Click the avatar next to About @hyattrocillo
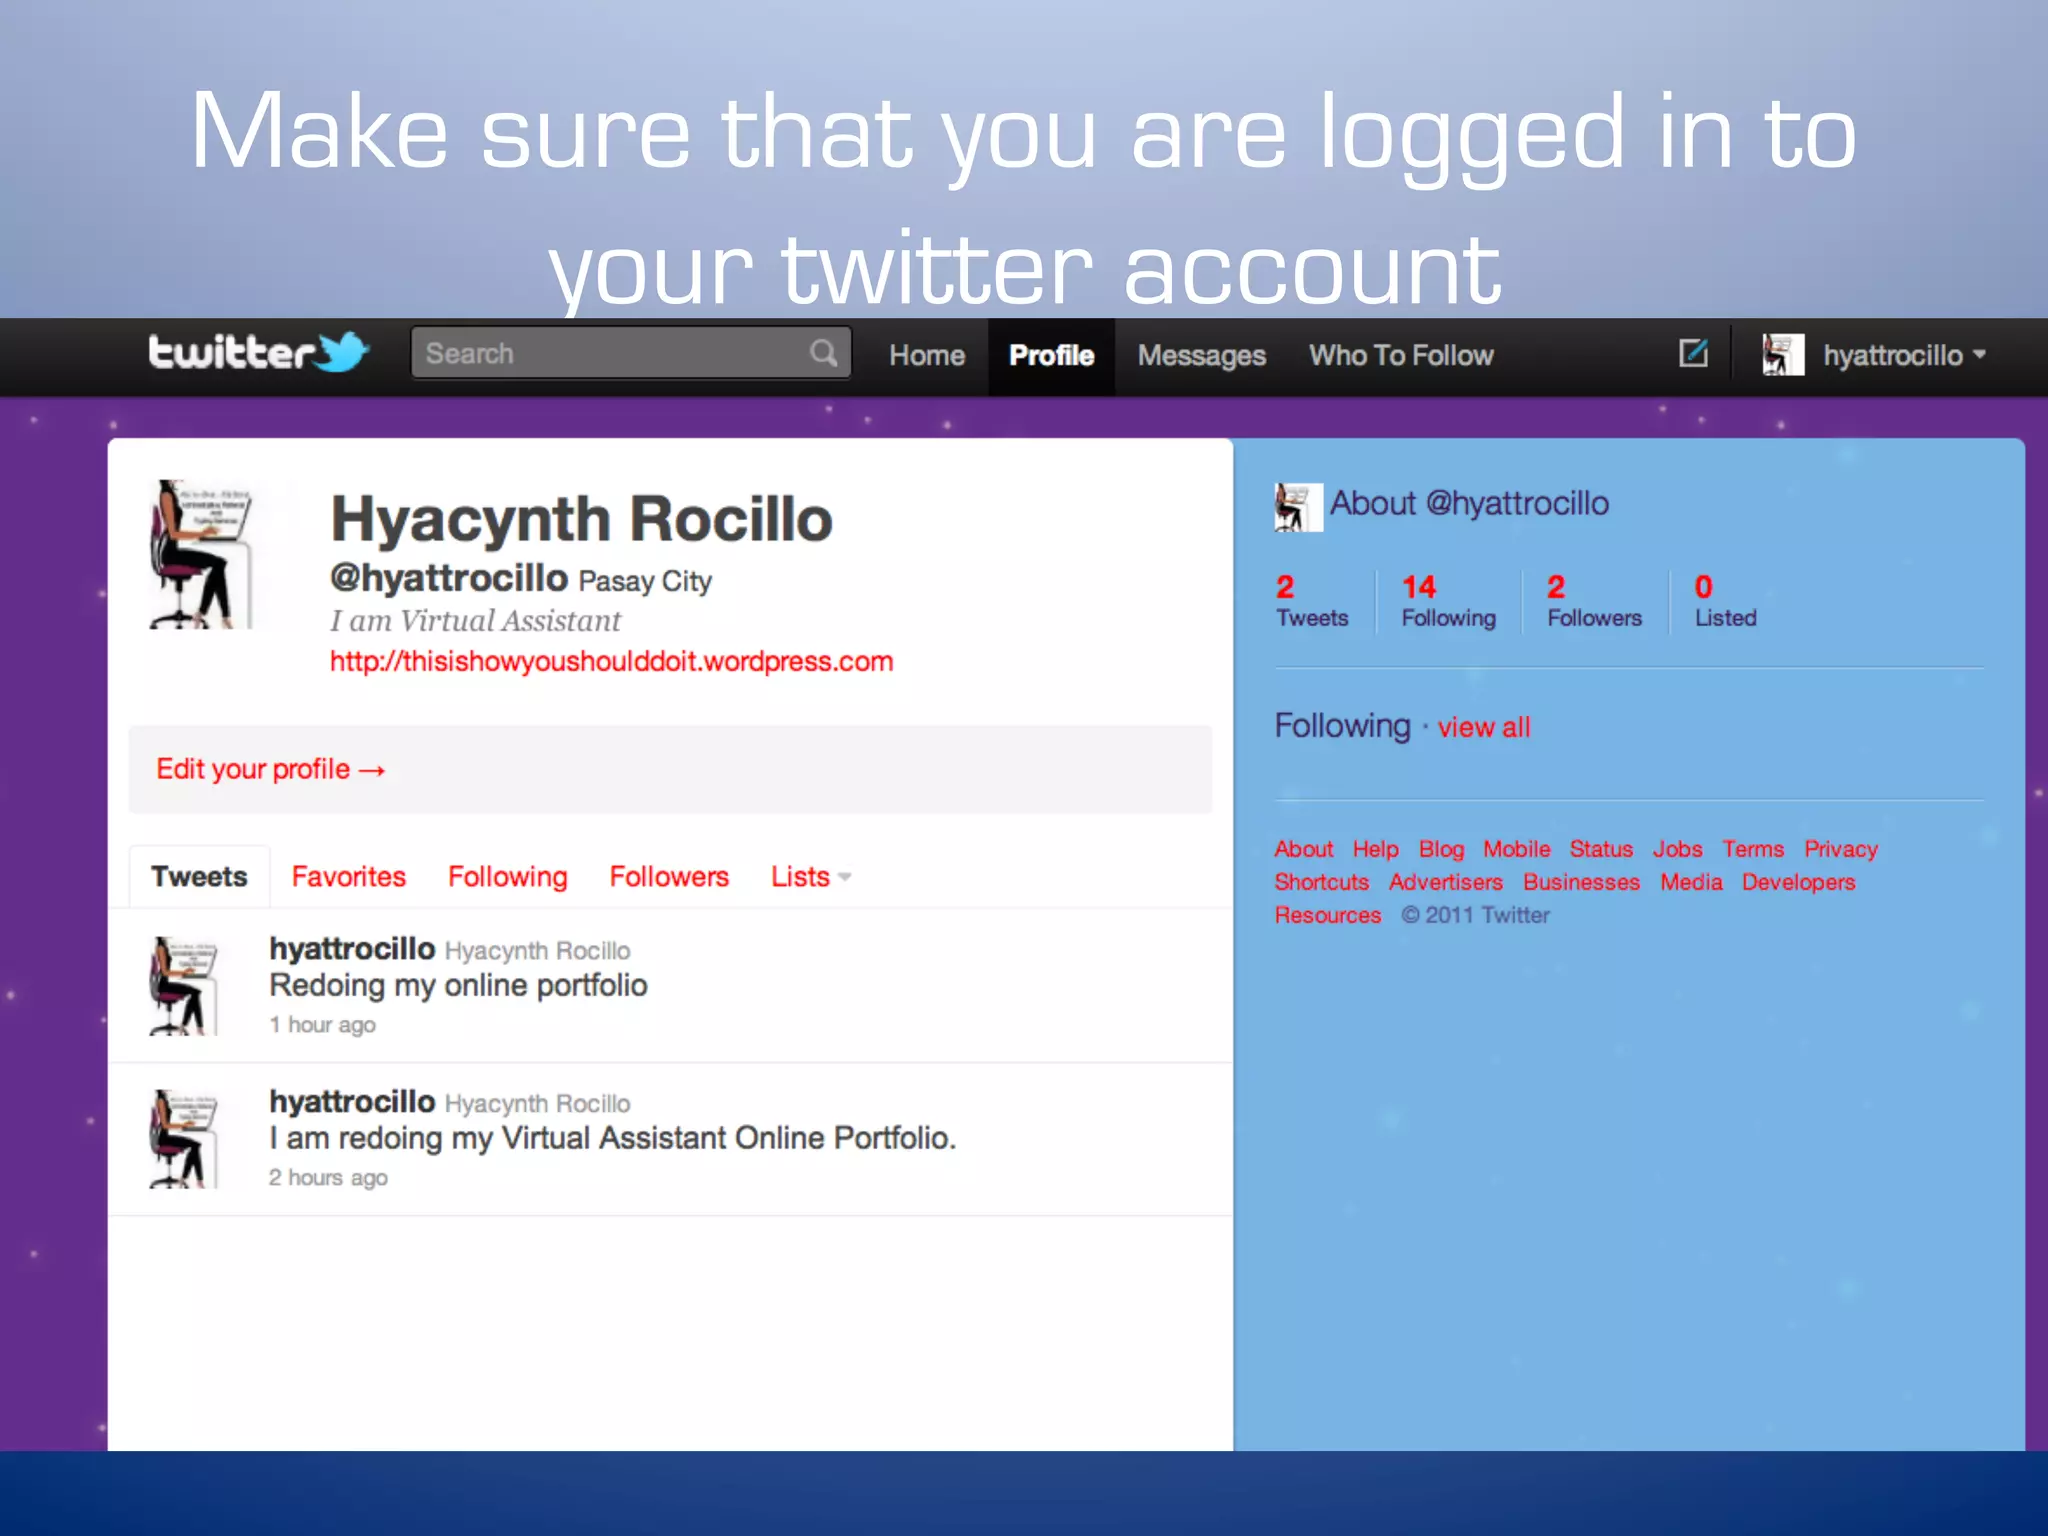The image size is (2048, 1536). tap(1298, 506)
